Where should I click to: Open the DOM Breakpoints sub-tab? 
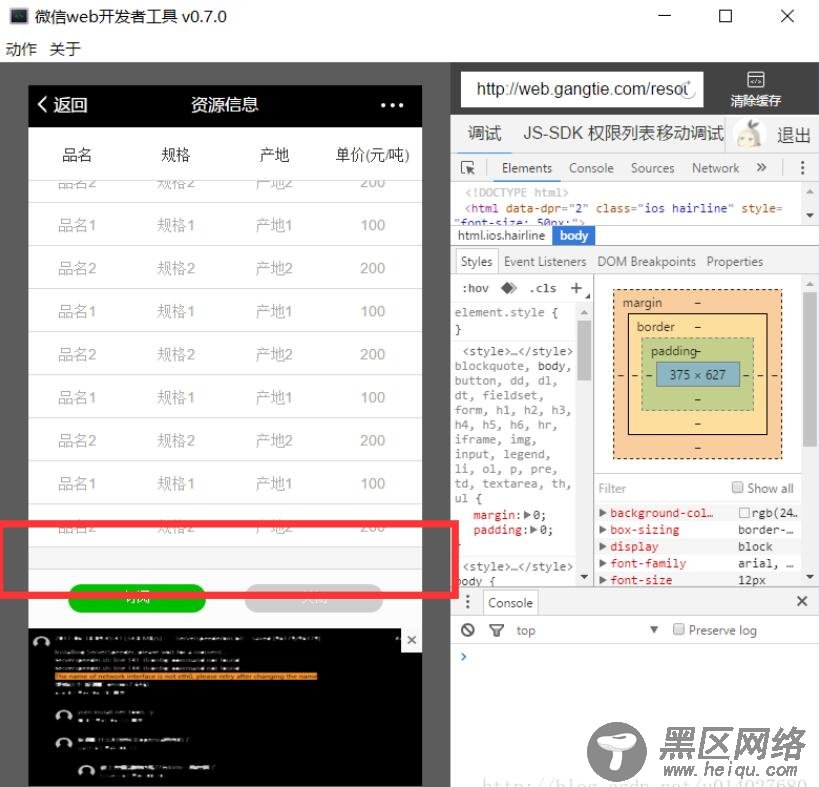646,261
